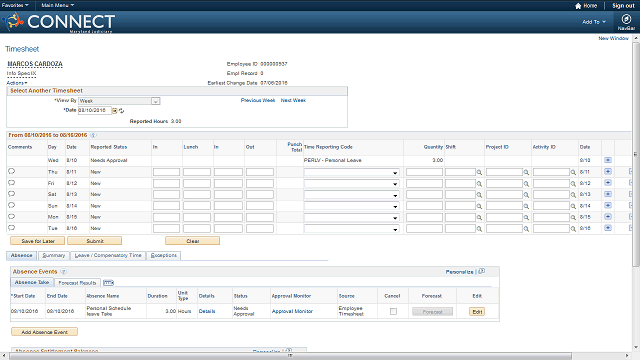The image size is (640, 360).
Task: Click Project ID lookup magnifier in Thu row
Action: pos(526,173)
